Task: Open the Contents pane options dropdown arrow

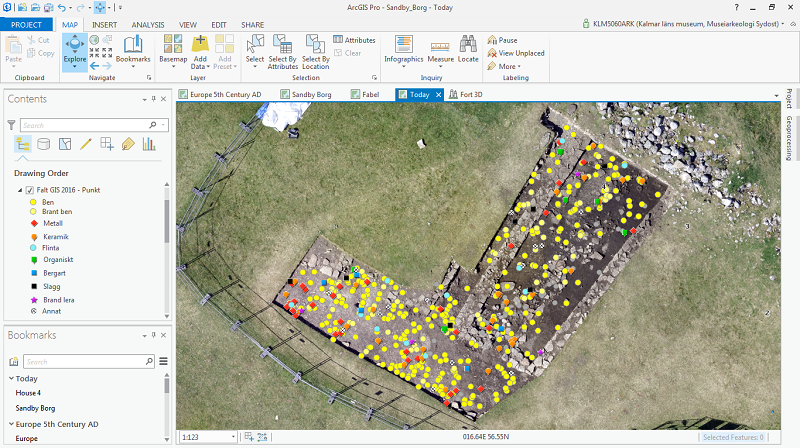Action: (144, 99)
